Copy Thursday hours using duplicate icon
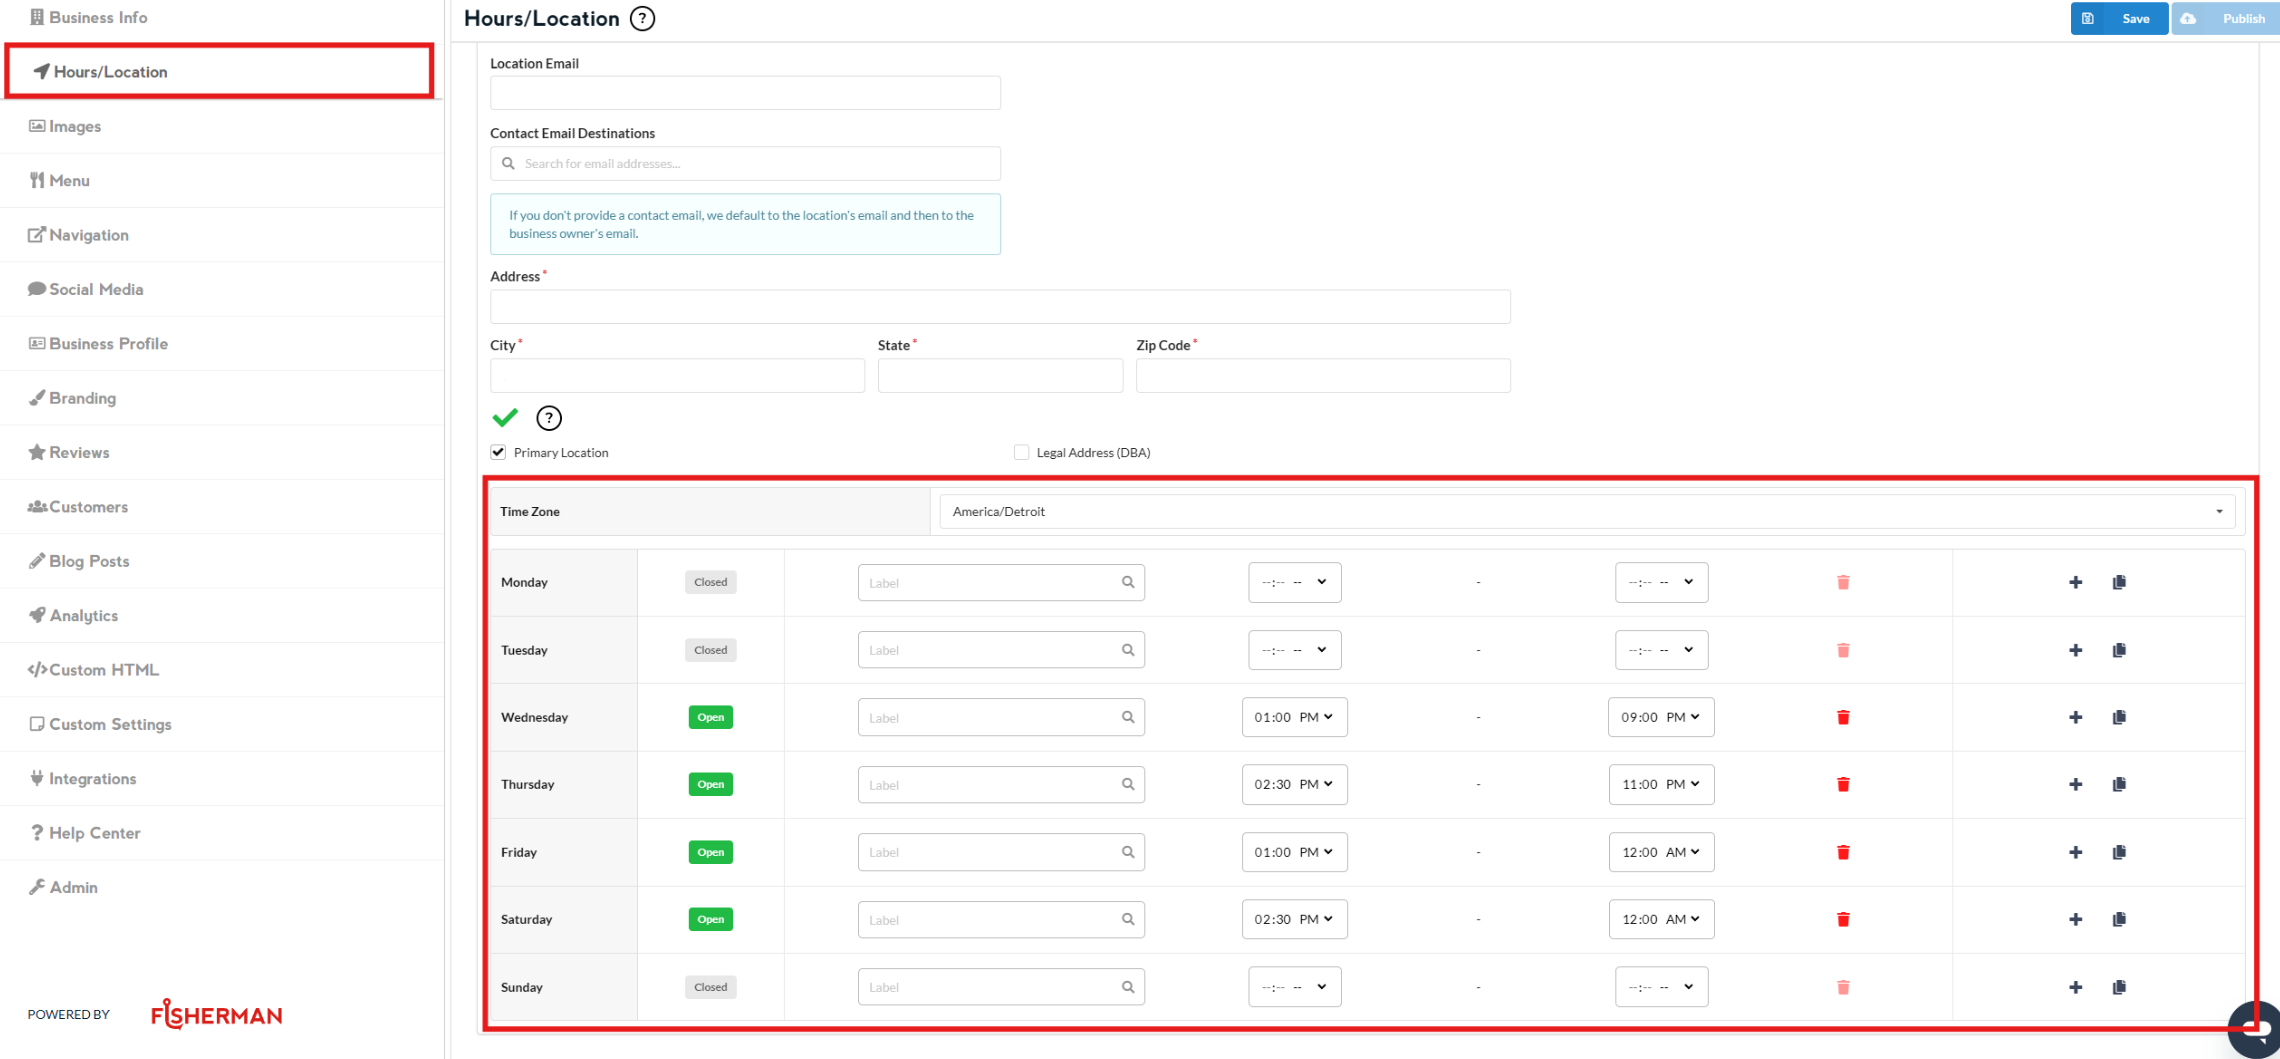2280x1059 pixels. tap(2118, 784)
